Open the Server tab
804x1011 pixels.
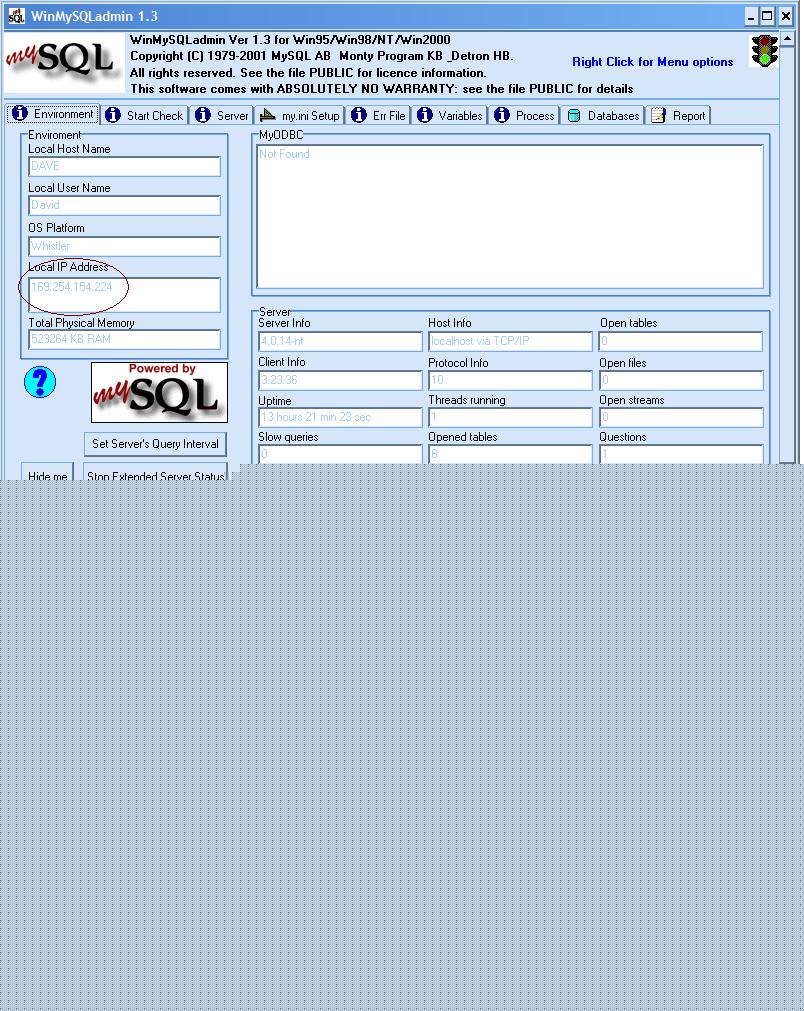click(x=222, y=116)
